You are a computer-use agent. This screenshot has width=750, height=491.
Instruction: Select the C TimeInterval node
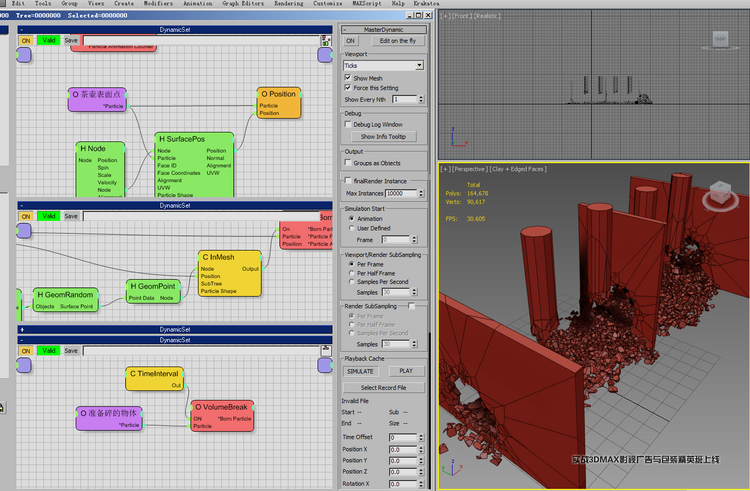[x=154, y=379]
